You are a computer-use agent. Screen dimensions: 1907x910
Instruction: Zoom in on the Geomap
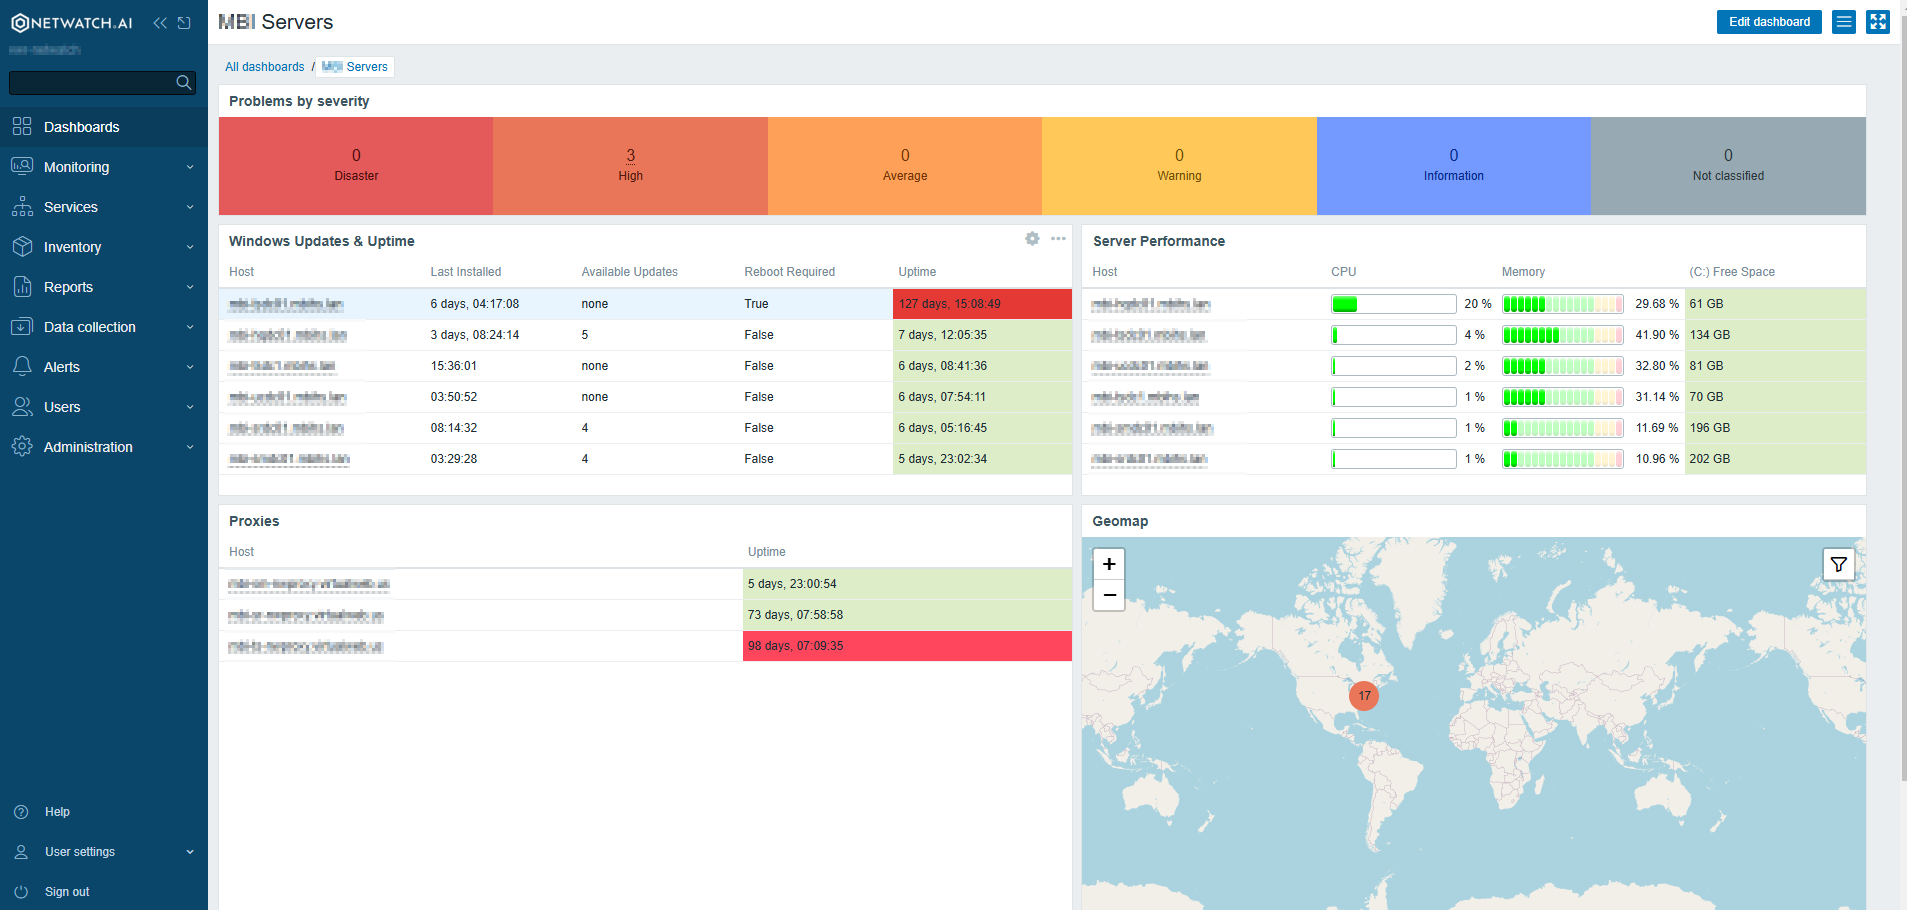click(1109, 564)
